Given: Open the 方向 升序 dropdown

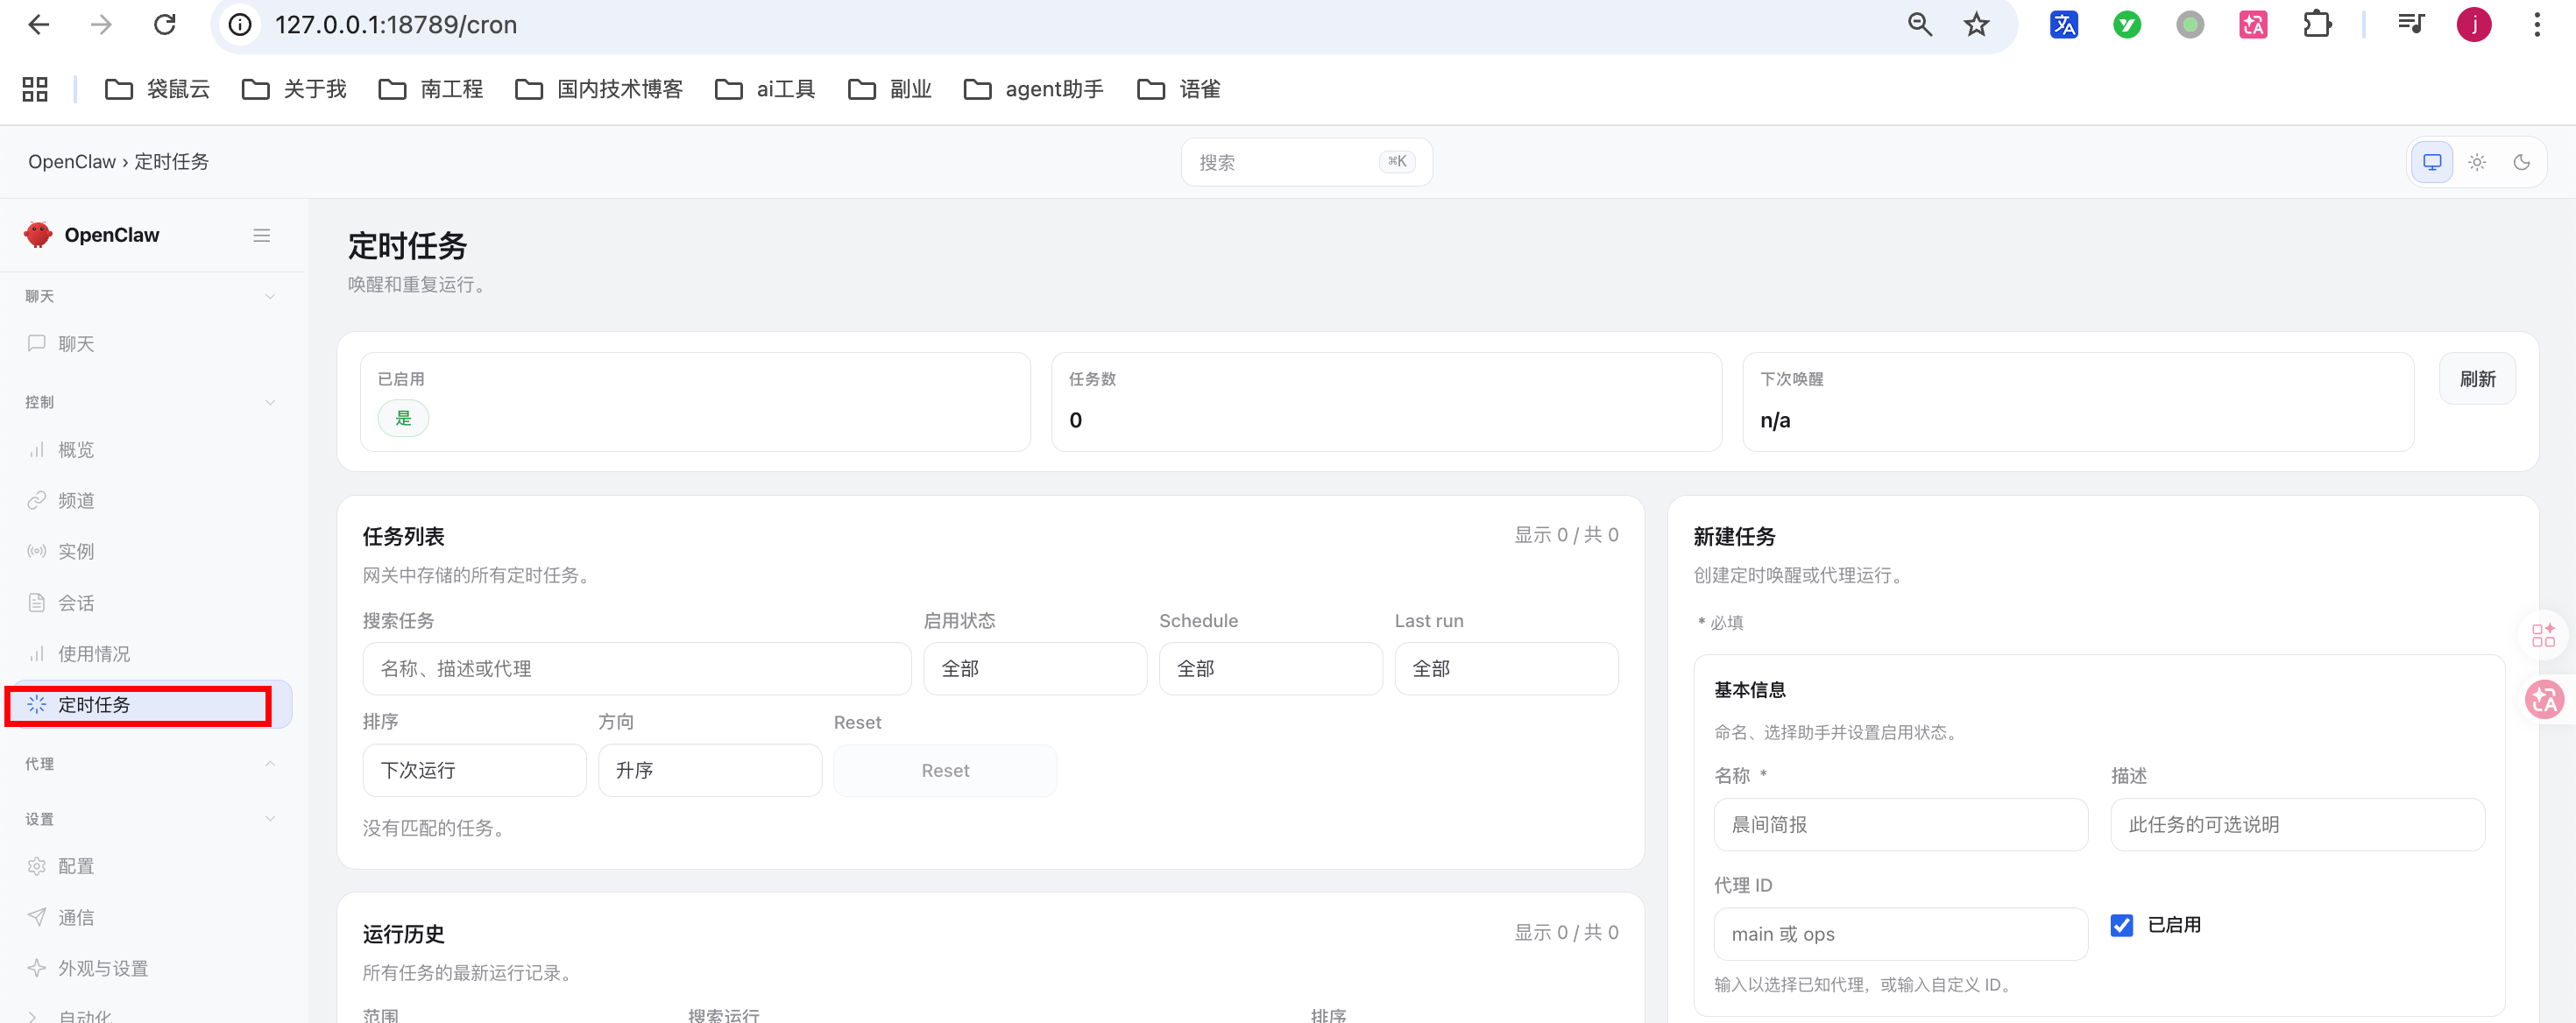Looking at the screenshot, I should pyautogui.click(x=710, y=770).
